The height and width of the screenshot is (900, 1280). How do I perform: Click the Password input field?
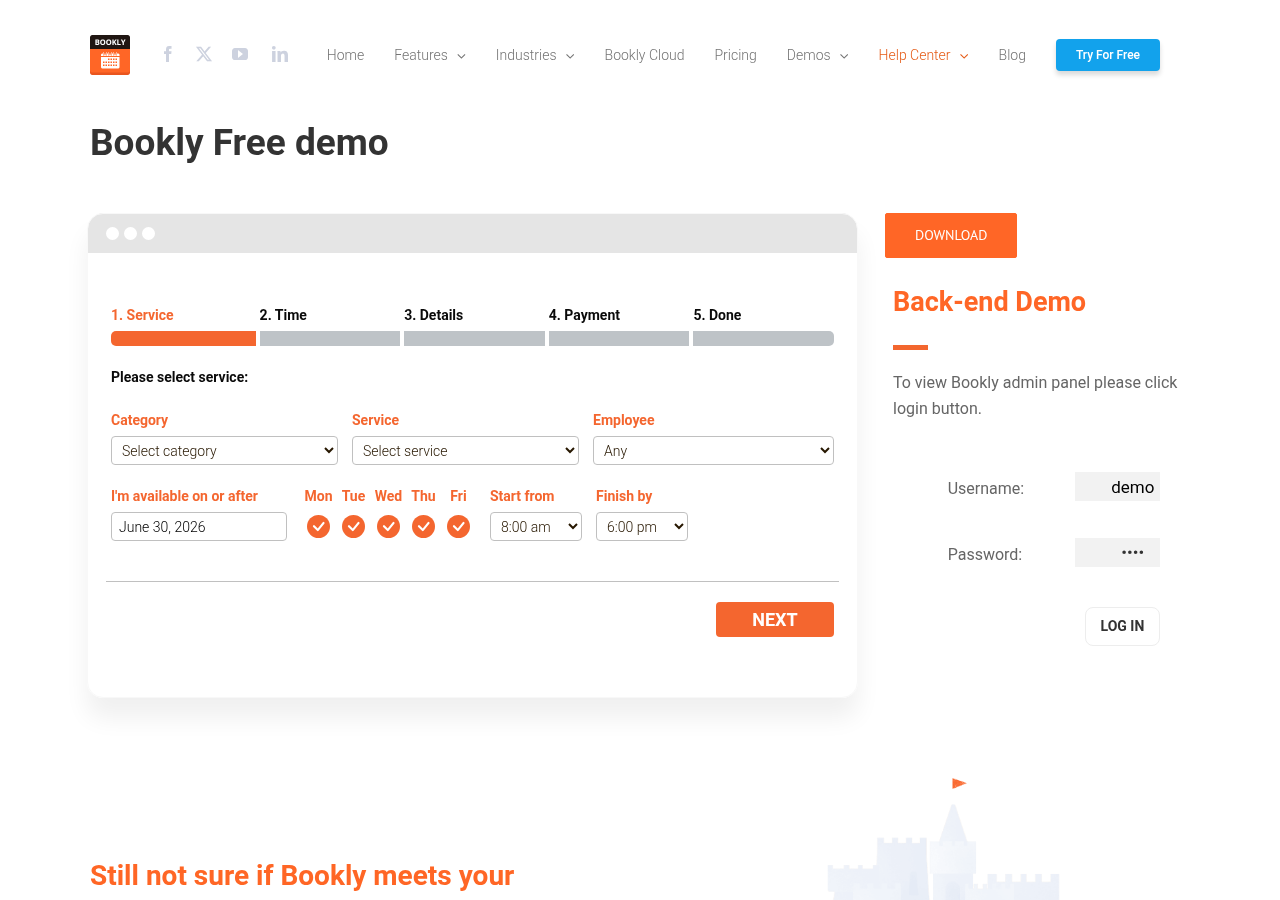click(1117, 552)
